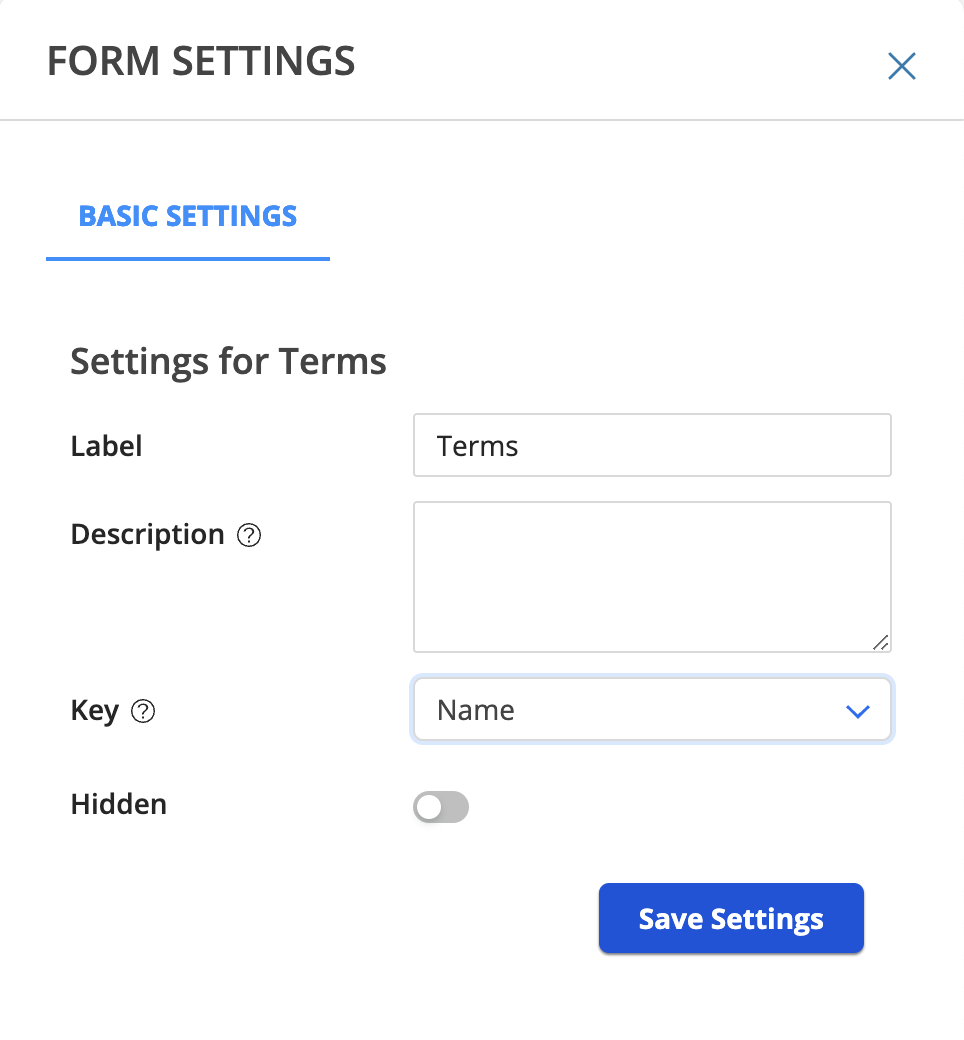
Task: Click the dropdown chevron beside Name
Action: (x=857, y=711)
